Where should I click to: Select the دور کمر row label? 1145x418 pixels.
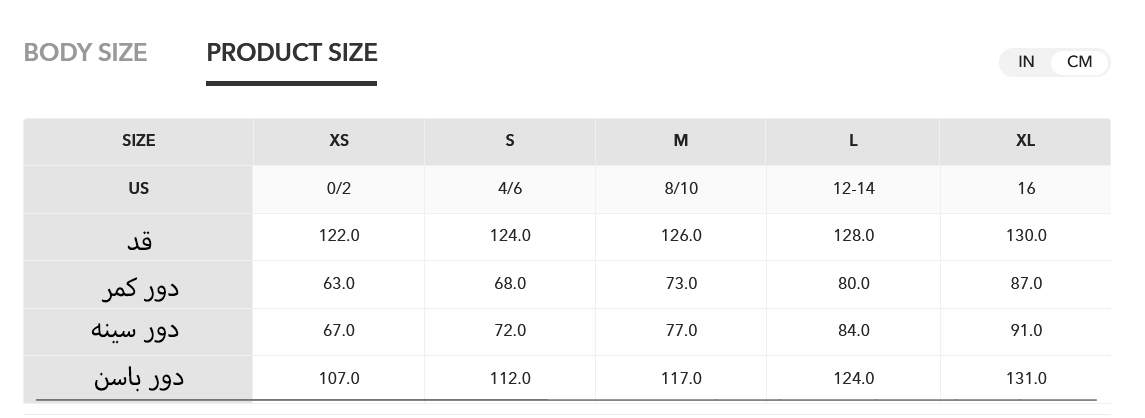point(140,287)
